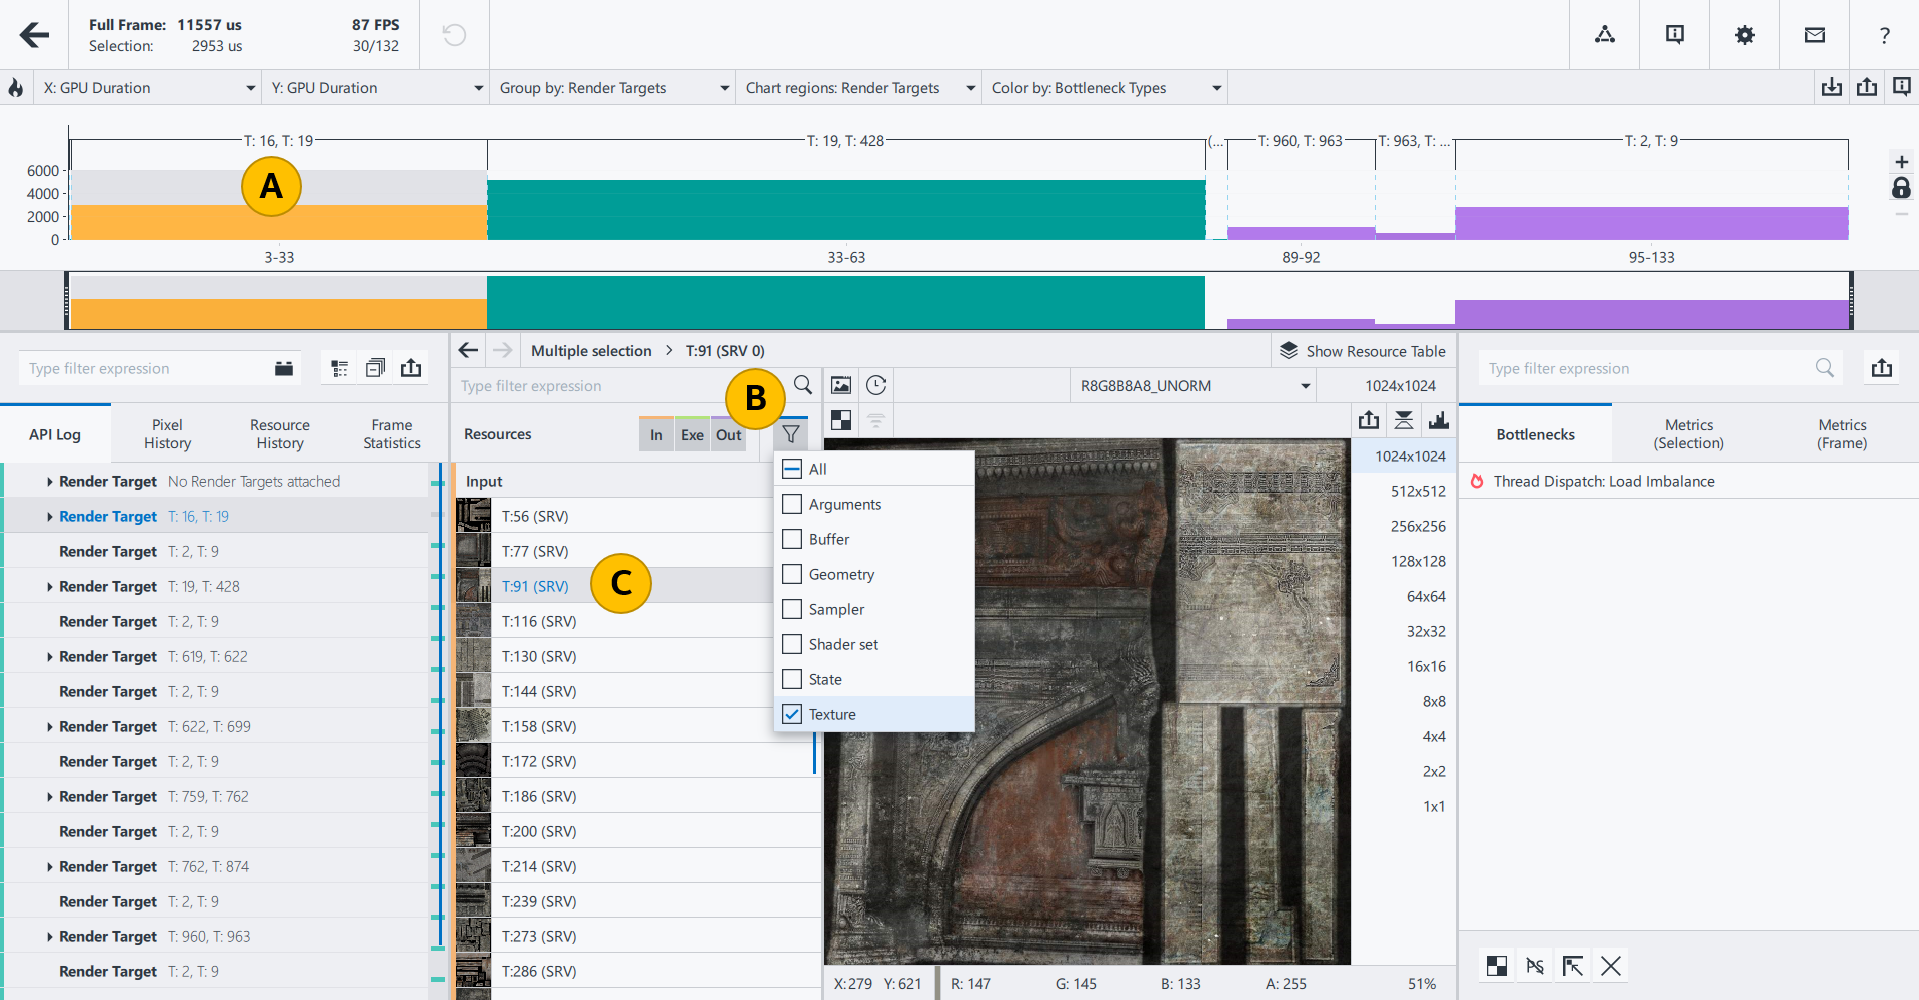1919x1000 pixels.
Task: Enable the Buffer filter checkbox
Action: click(x=792, y=539)
